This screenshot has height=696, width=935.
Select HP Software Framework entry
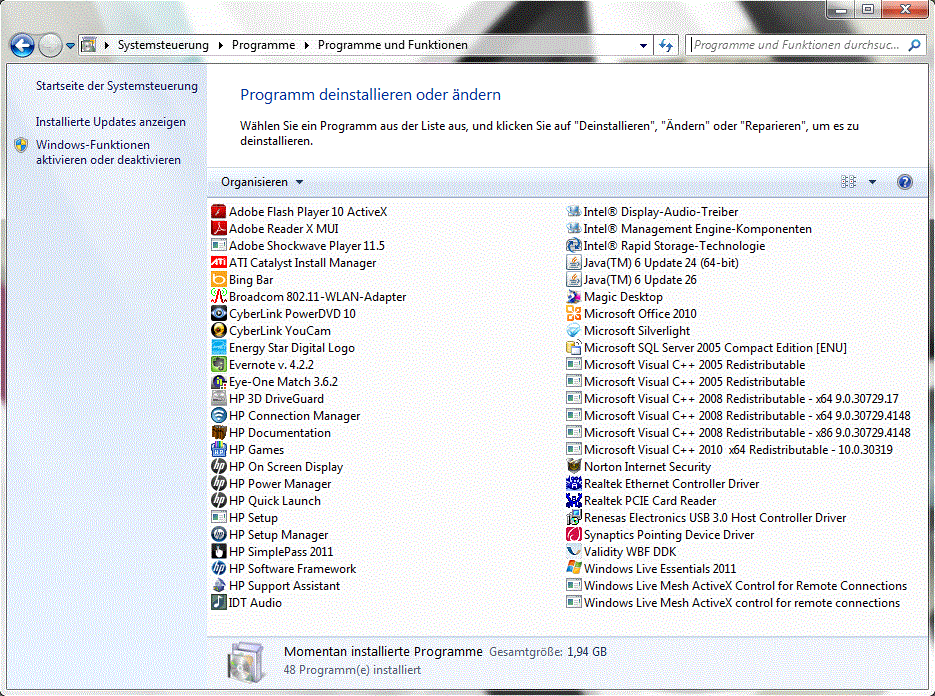284,568
